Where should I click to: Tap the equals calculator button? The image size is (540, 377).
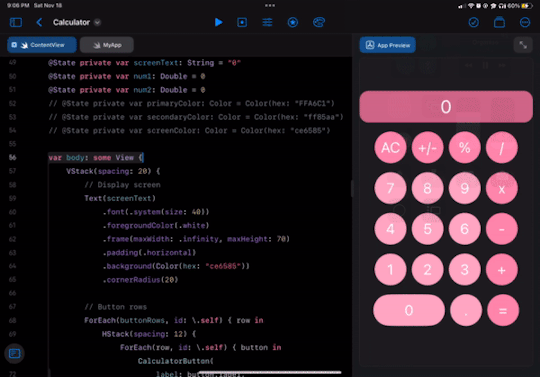pos(503,310)
